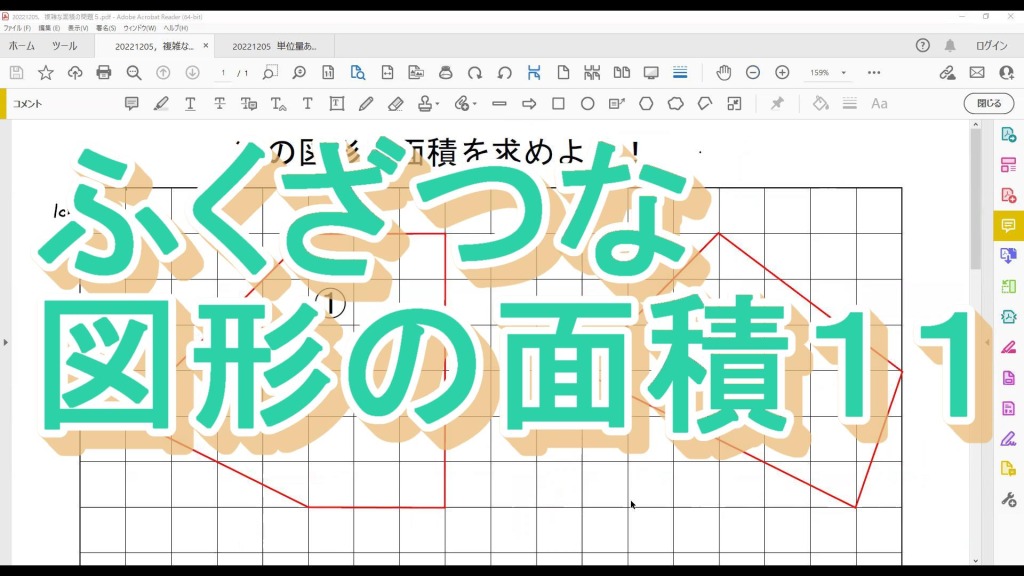Screen dimensions: 1024x576
Task: Expand the attach file tool dropdown
Action: click(474, 104)
